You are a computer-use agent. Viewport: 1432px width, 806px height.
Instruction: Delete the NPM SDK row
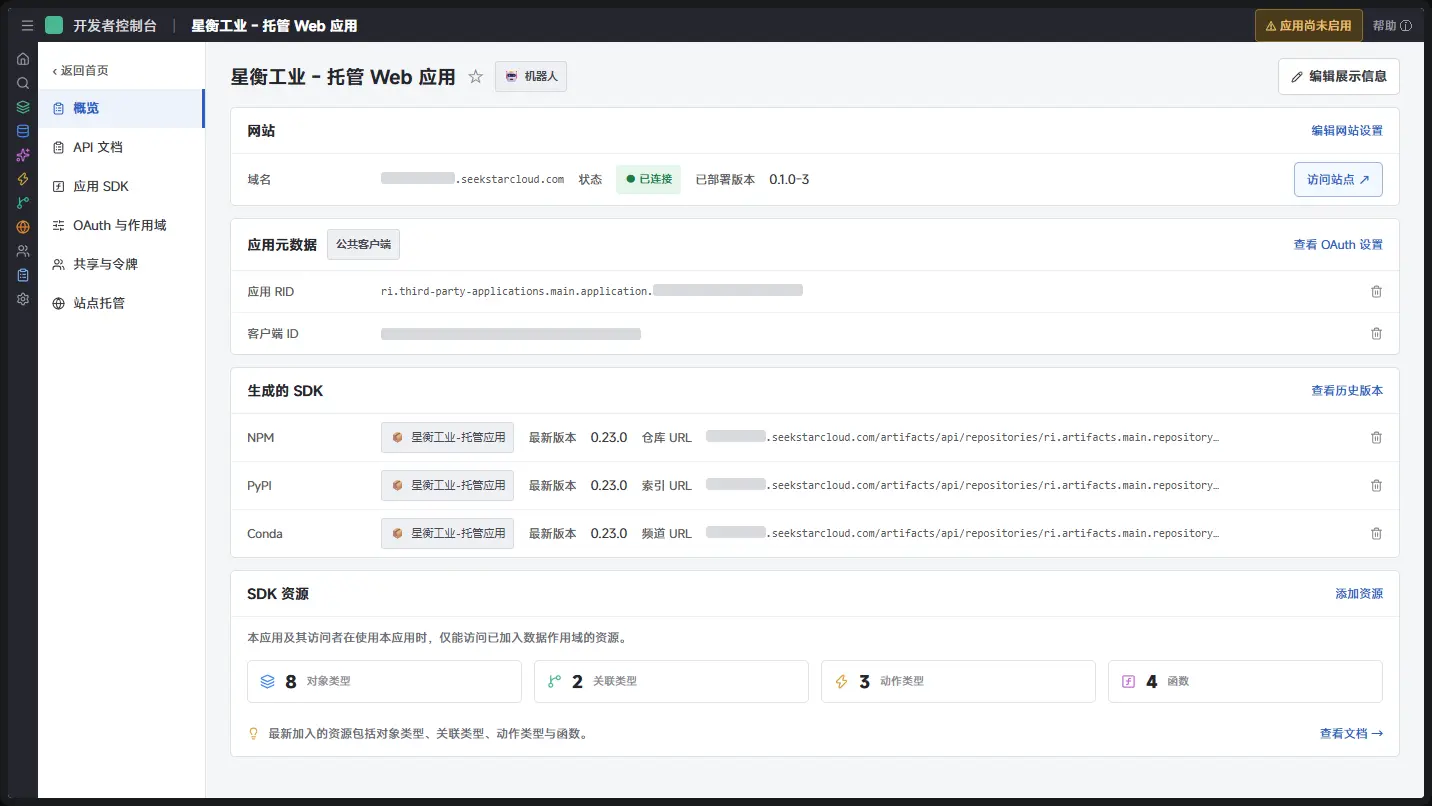tap(1376, 437)
